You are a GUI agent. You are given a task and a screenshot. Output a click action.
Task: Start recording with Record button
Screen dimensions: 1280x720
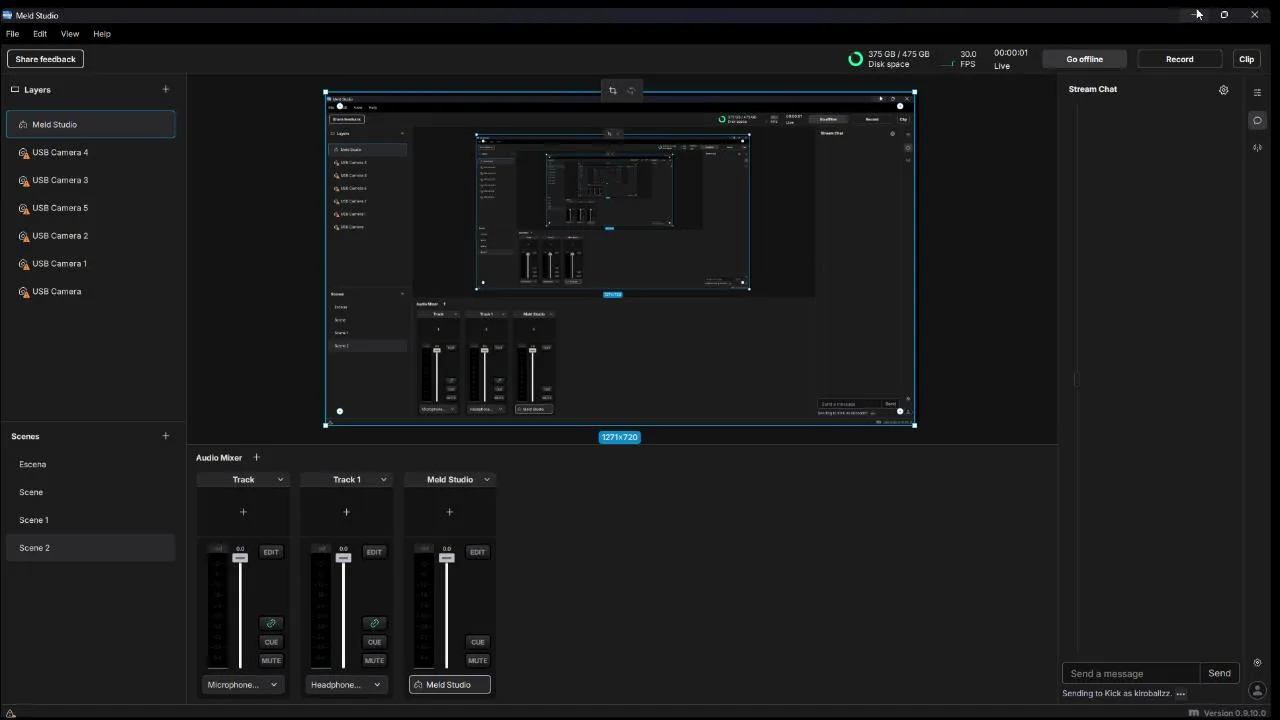[x=1180, y=59]
